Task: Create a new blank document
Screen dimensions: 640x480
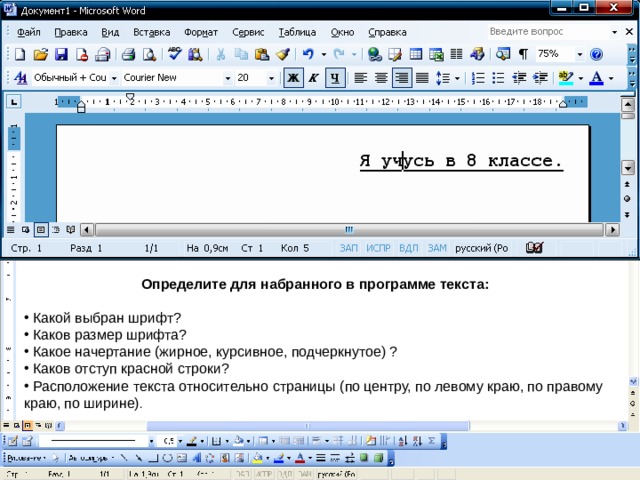Action: pyautogui.click(x=20, y=54)
